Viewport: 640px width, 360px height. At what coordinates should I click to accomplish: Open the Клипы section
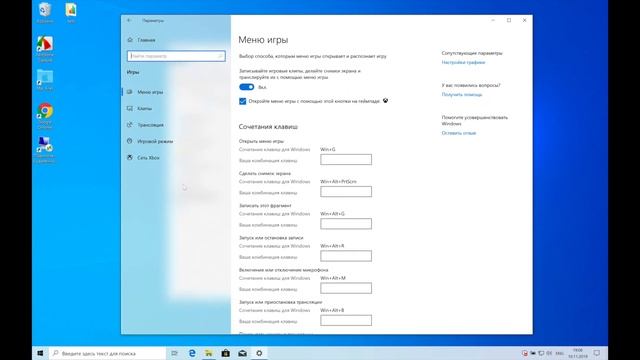[x=144, y=109]
